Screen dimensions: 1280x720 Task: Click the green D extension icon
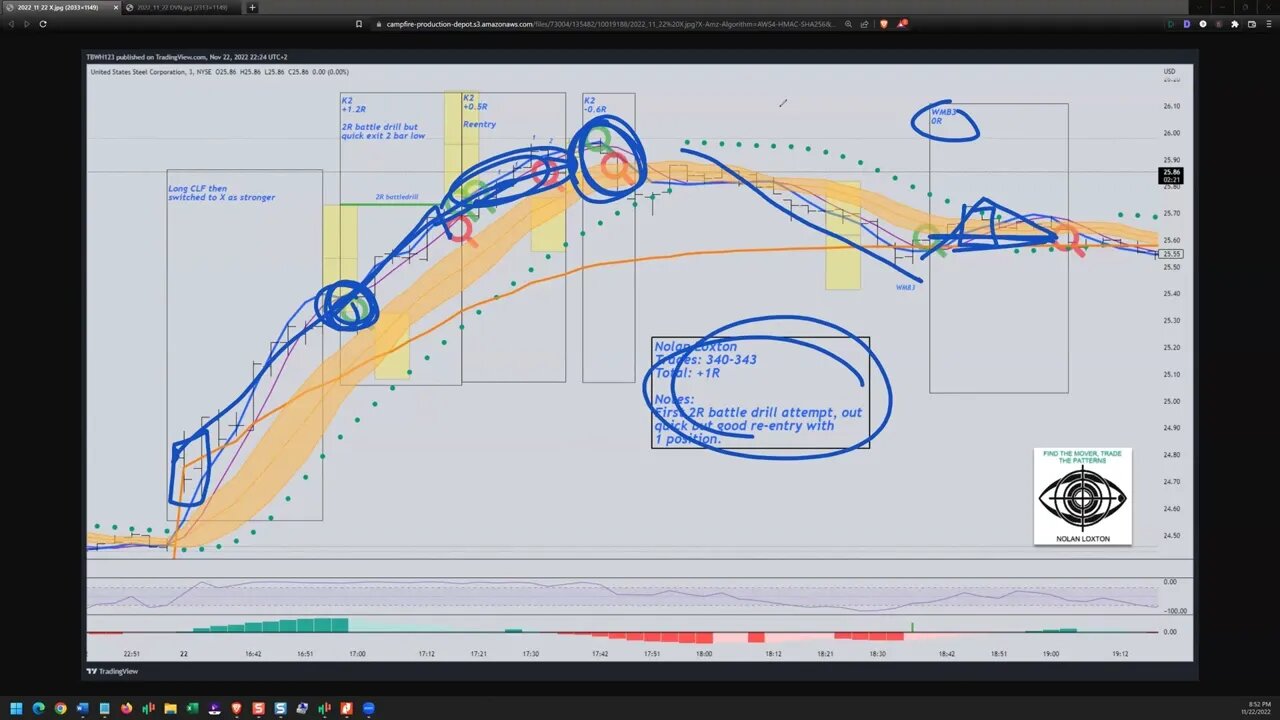(1171, 24)
